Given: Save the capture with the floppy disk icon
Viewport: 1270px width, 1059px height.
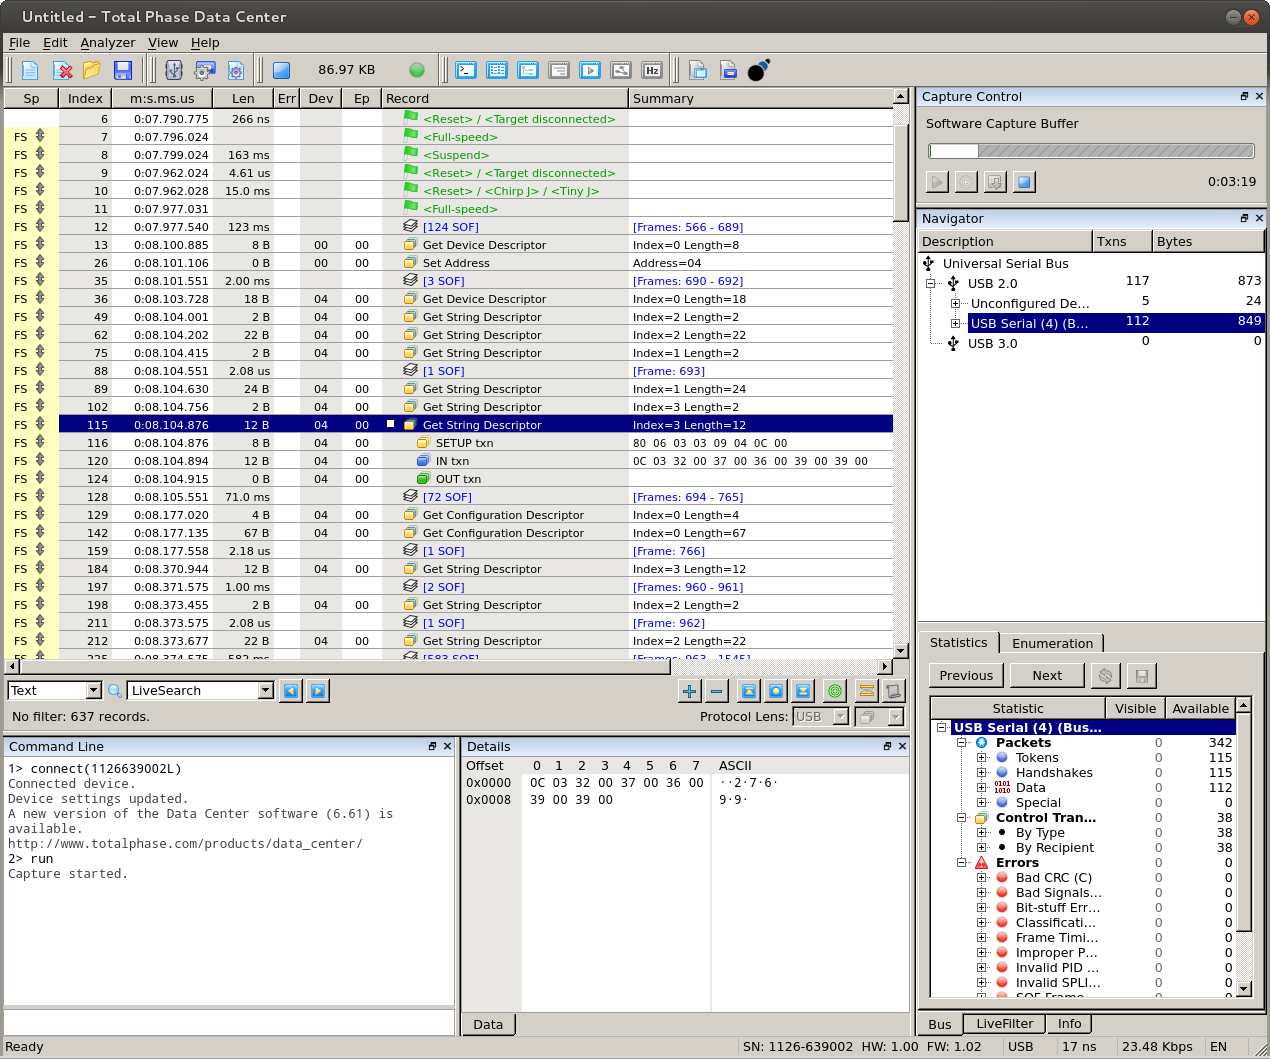Looking at the screenshot, I should pyautogui.click(x=122, y=70).
